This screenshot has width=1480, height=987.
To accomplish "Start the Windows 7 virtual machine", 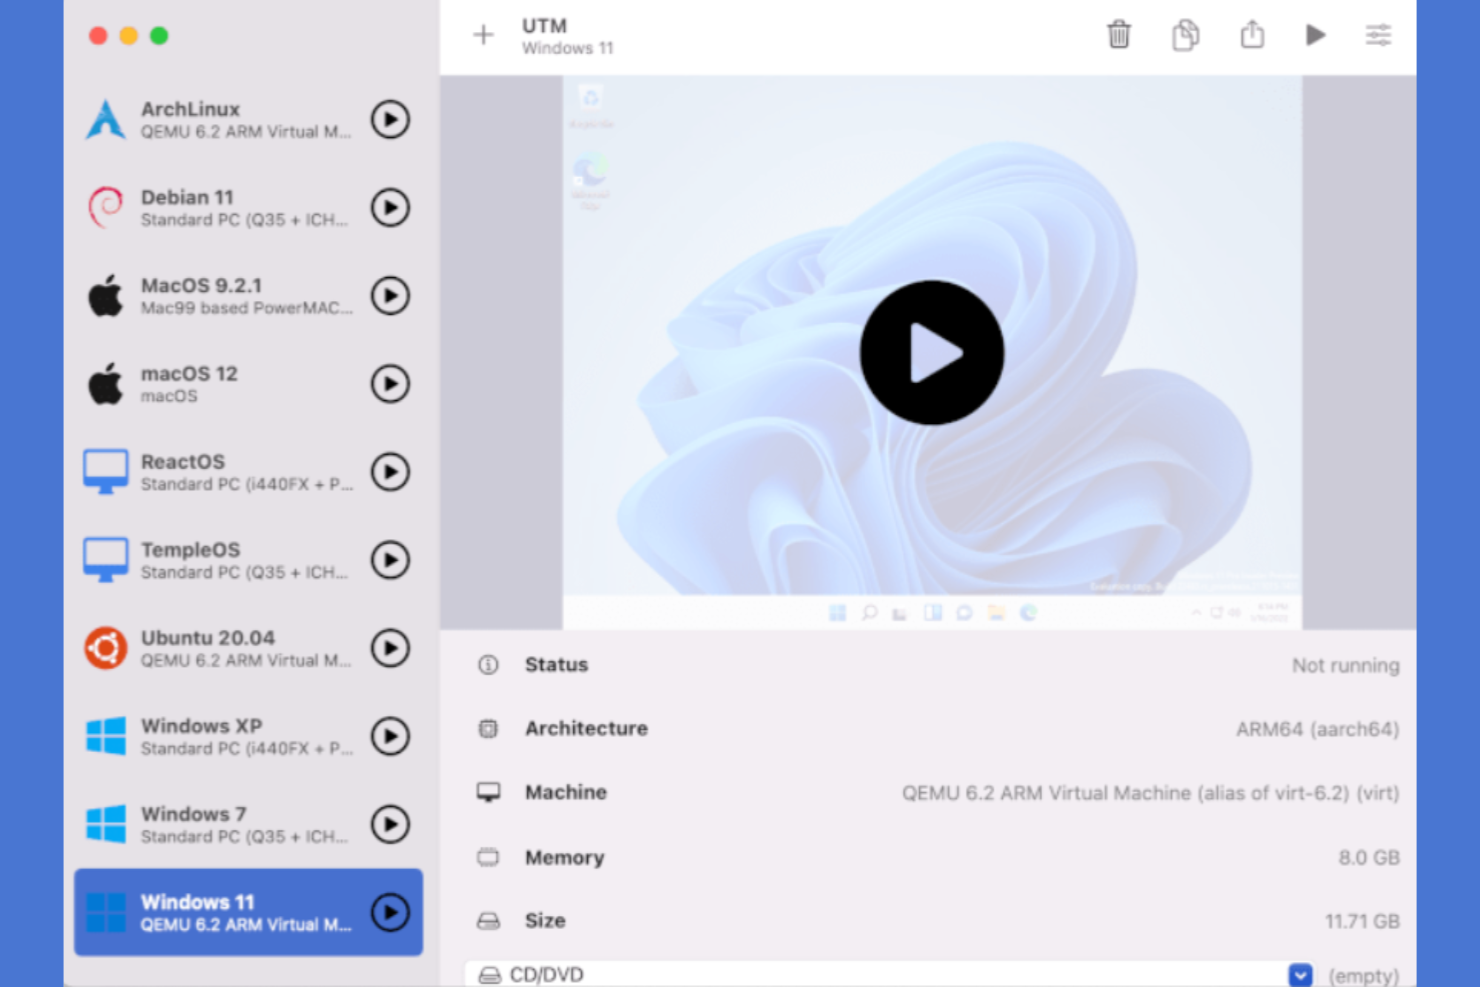I will 390,823.
